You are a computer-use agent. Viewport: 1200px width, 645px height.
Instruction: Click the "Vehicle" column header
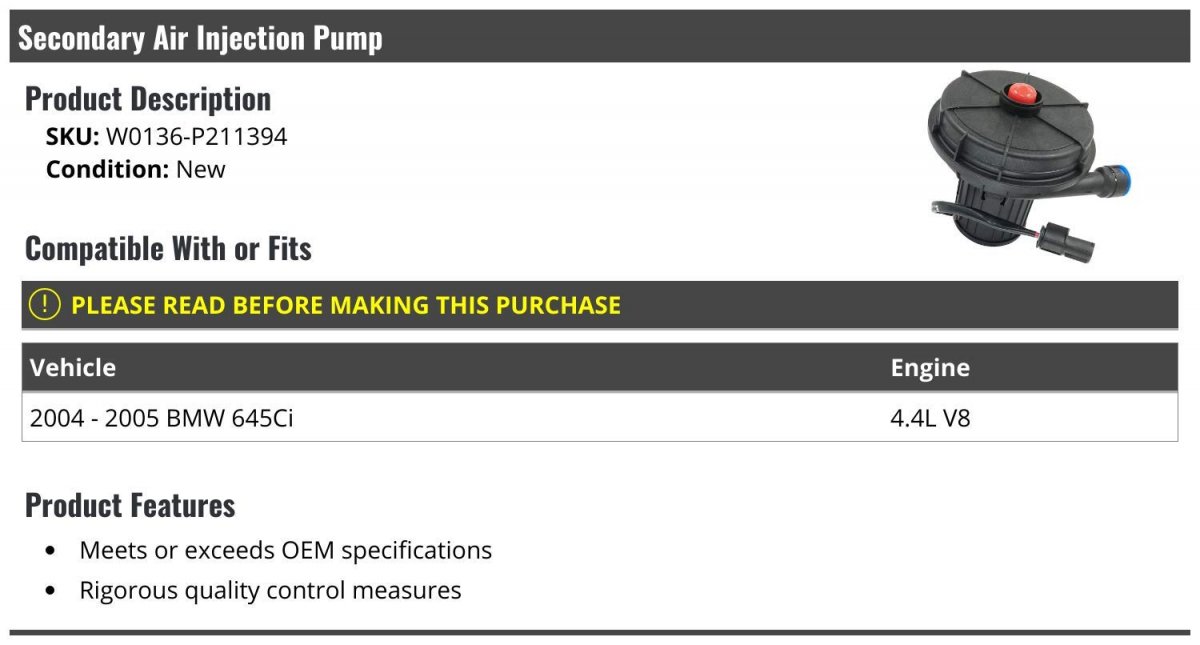[73, 368]
